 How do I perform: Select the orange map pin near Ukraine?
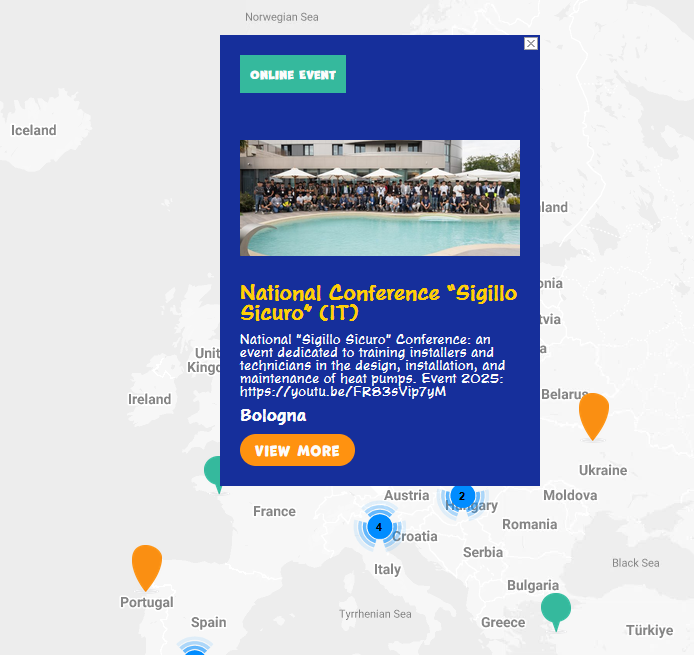coord(594,416)
